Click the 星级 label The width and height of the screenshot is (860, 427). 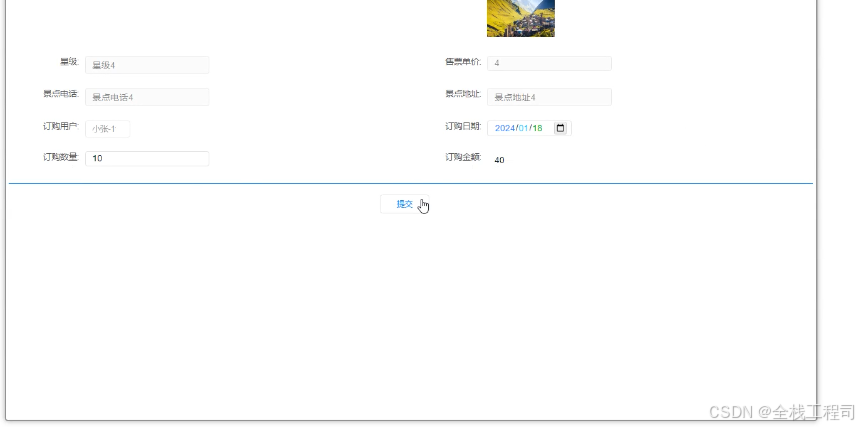(69, 62)
